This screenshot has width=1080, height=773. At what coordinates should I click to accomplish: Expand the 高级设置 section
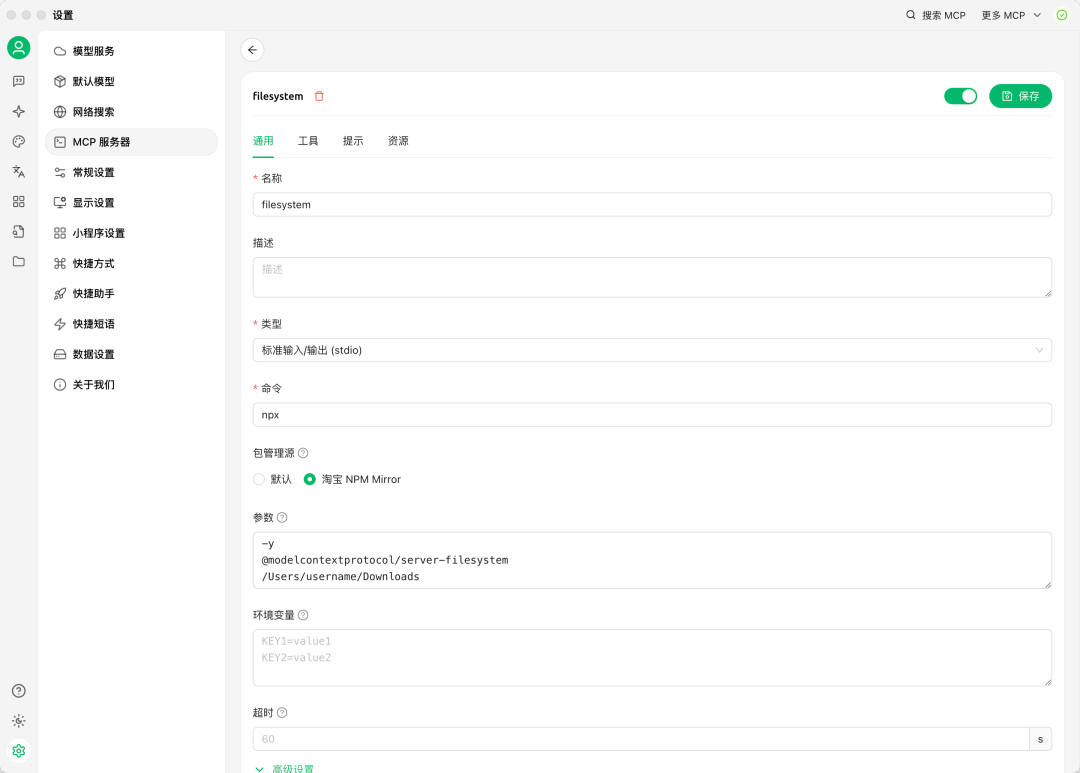[284, 768]
